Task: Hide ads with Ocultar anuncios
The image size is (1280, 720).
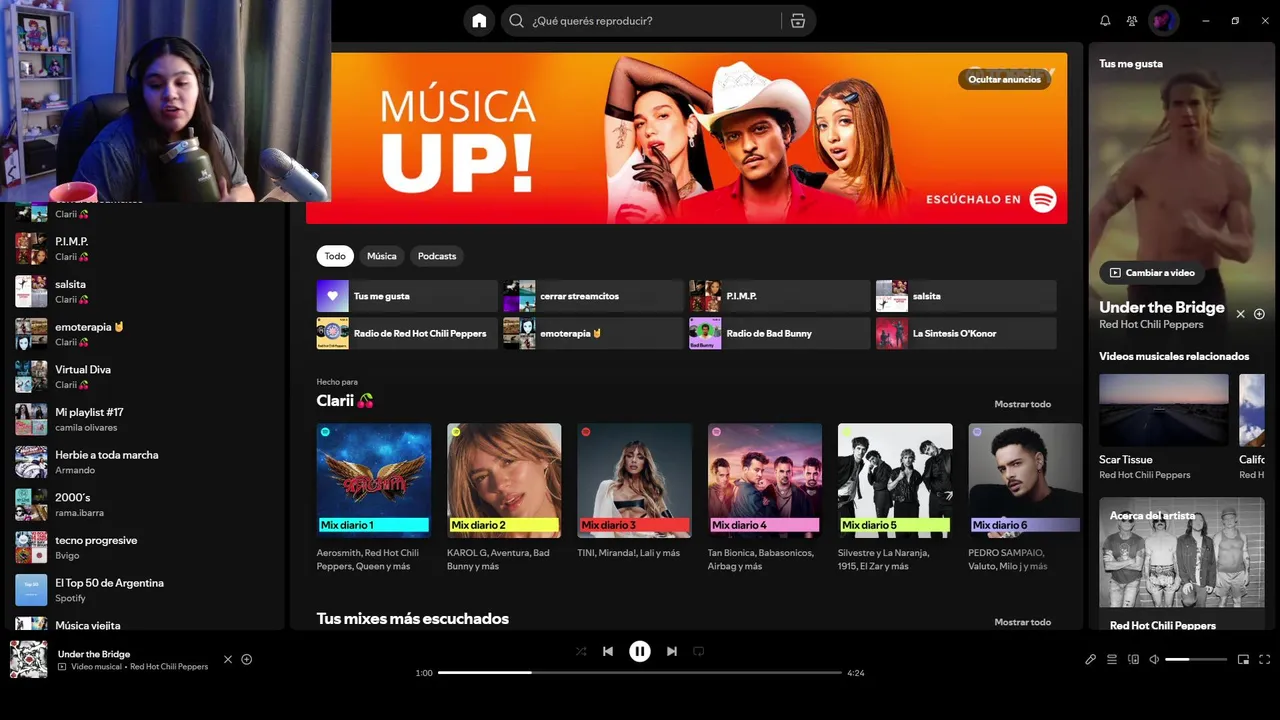Action: 1004,79
